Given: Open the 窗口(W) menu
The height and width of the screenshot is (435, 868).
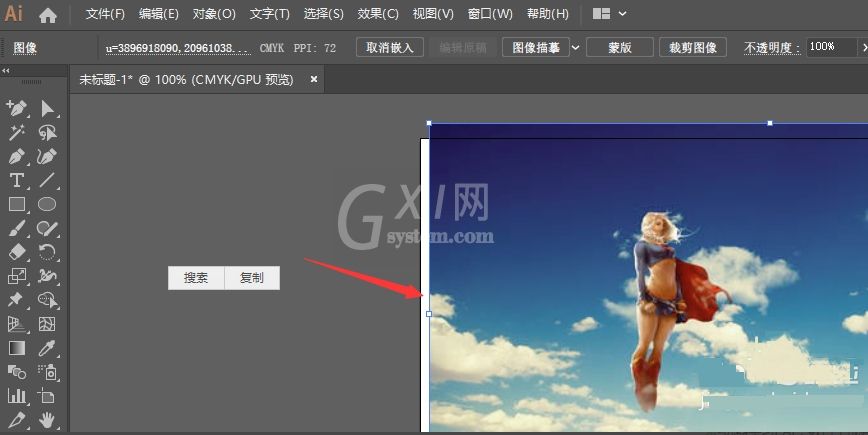Looking at the screenshot, I should point(490,14).
